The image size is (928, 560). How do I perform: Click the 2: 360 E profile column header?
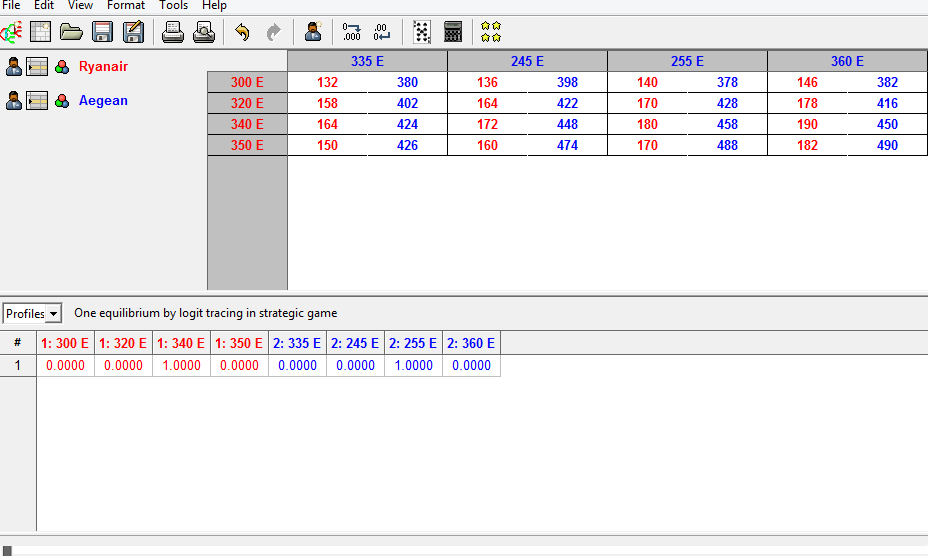pos(471,343)
